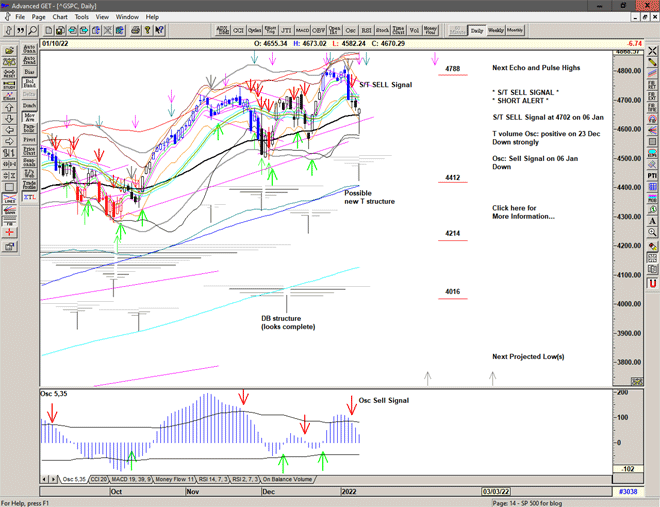Open the Tools menu
The height and width of the screenshot is (507, 660).
pos(82,17)
